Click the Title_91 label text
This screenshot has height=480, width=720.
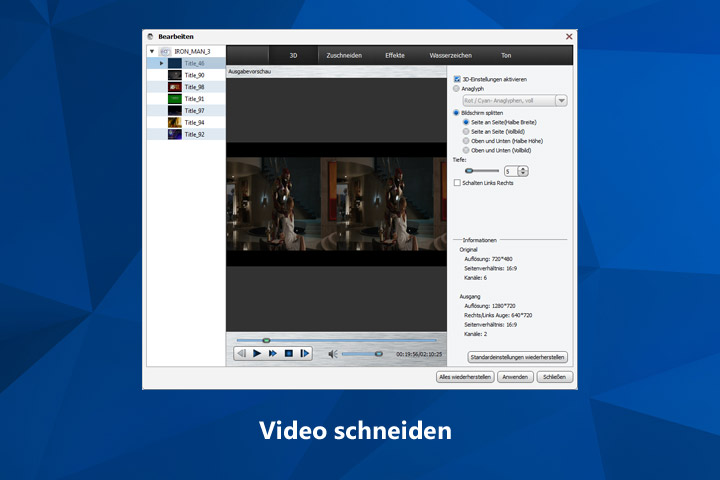(194, 99)
